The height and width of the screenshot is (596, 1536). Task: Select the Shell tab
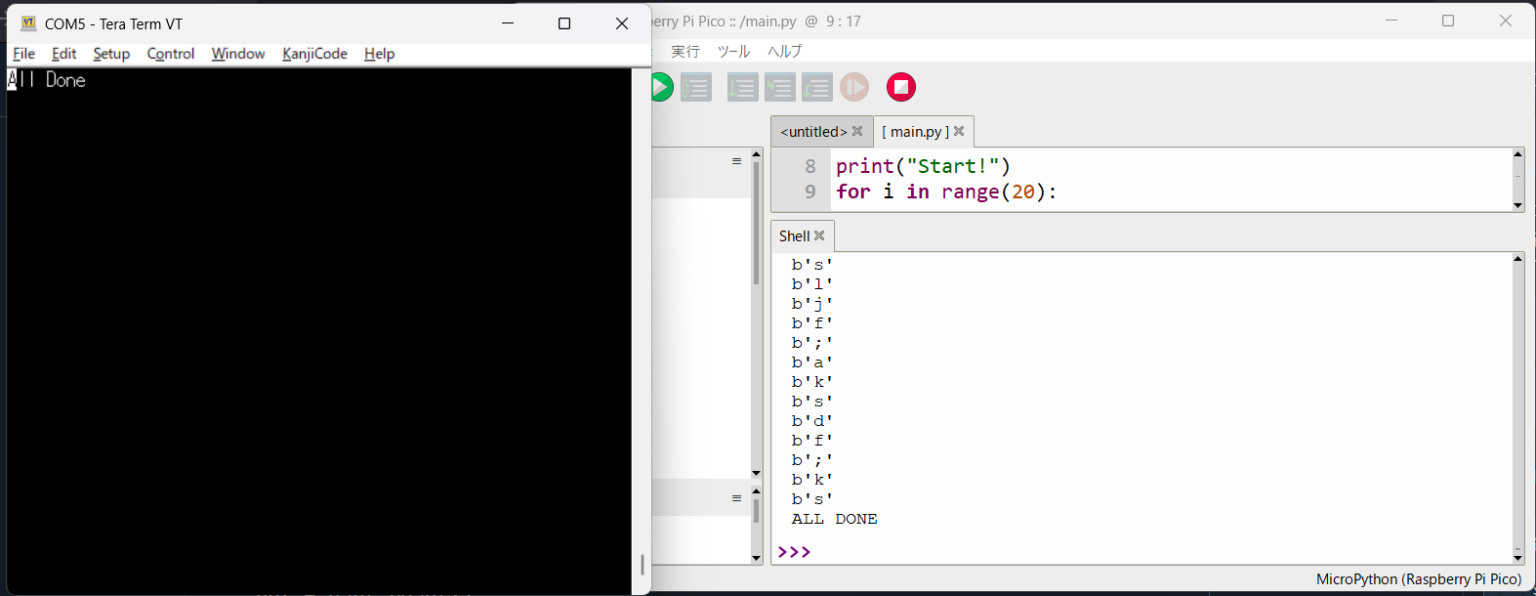(794, 235)
